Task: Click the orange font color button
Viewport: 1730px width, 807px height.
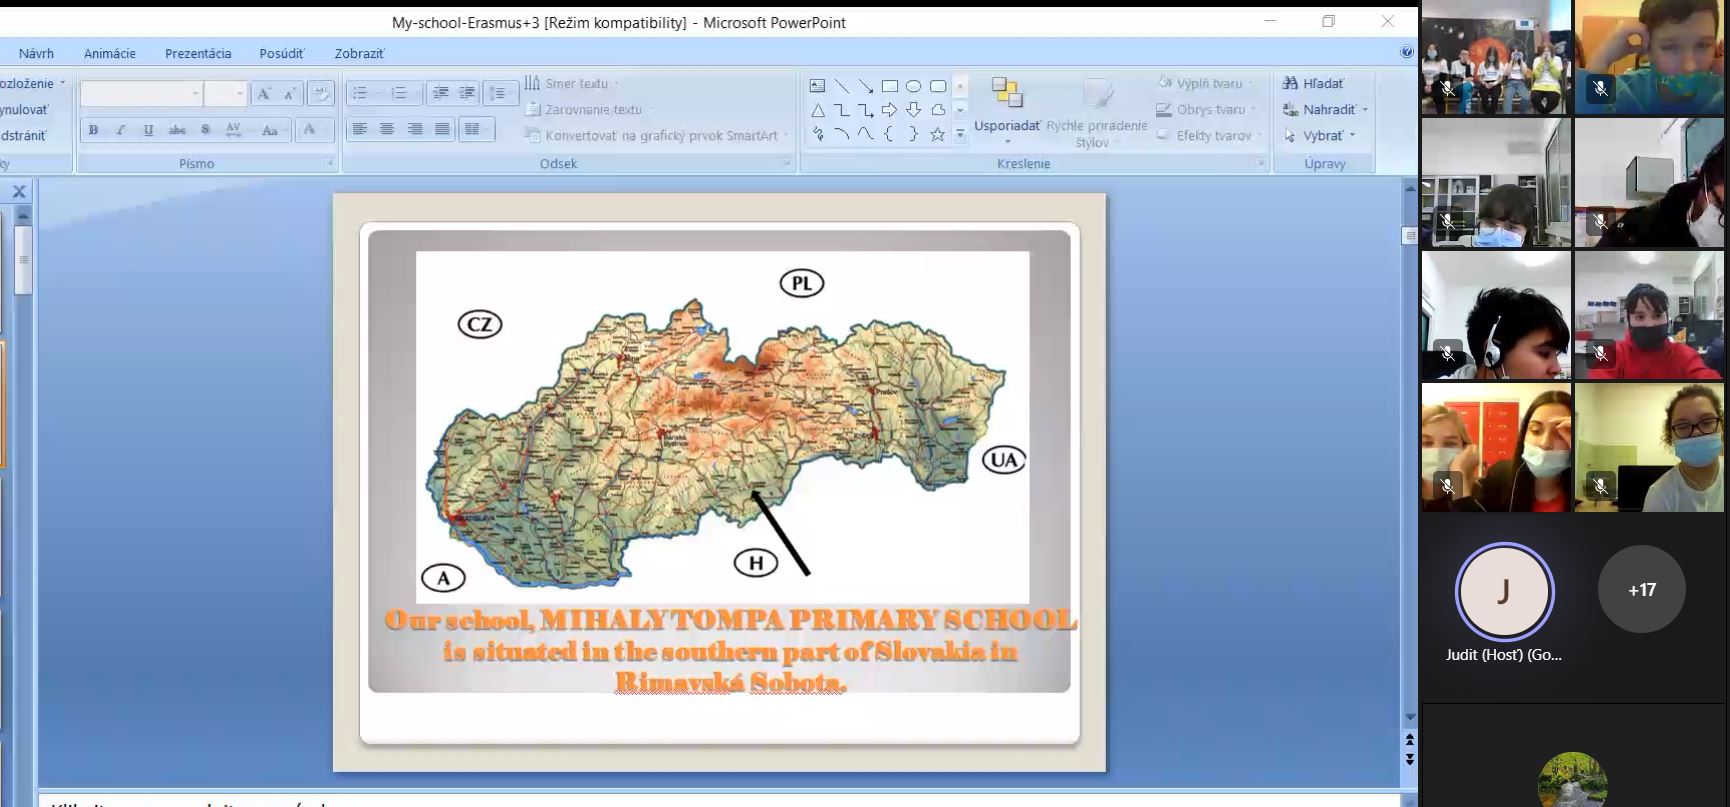Action: [x=310, y=130]
